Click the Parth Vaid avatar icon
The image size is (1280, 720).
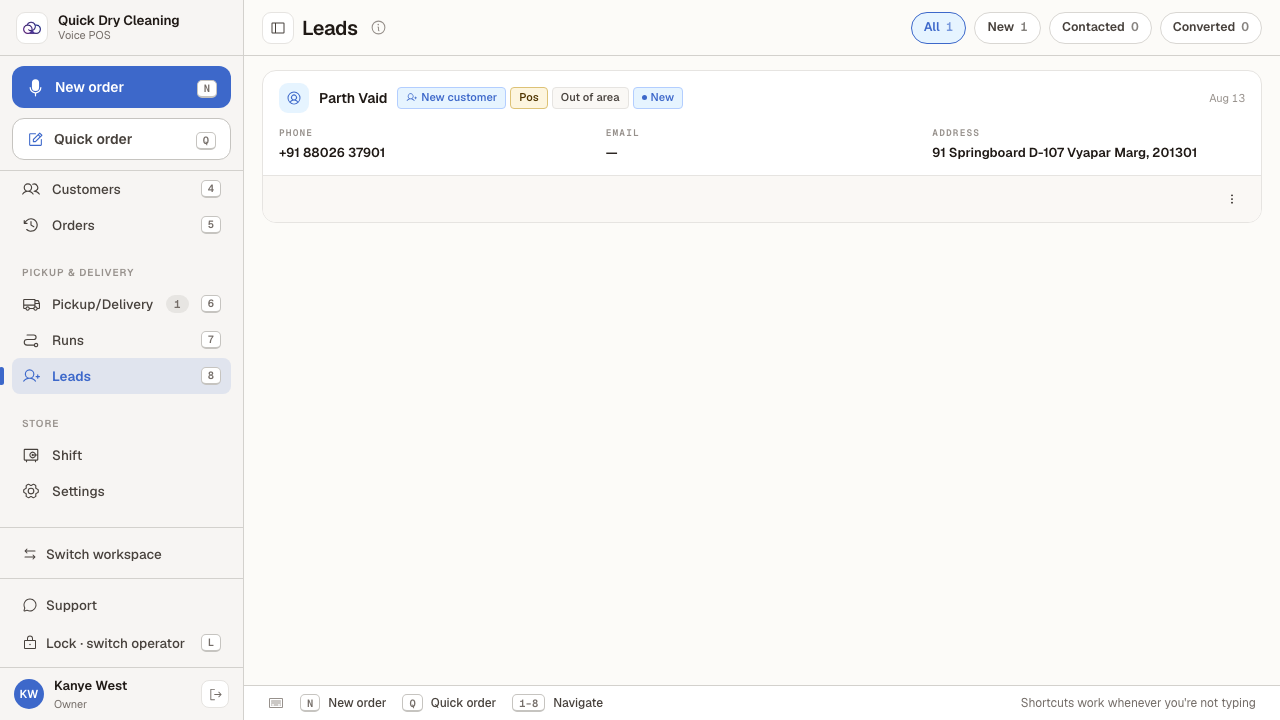[294, 98]
